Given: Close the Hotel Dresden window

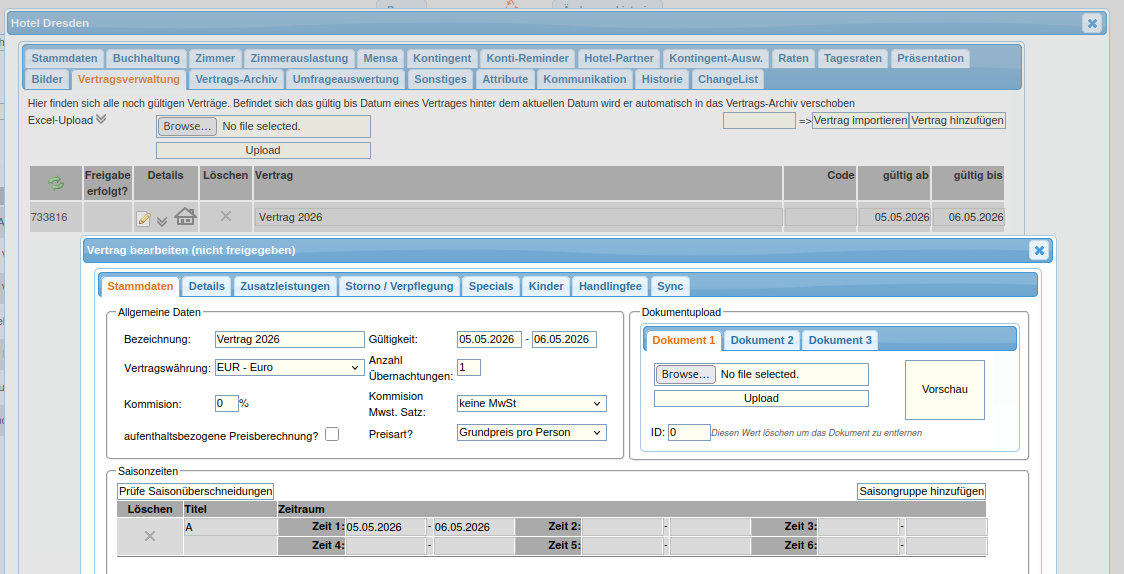Looking at the screenshot, I should pos(1092,23).
